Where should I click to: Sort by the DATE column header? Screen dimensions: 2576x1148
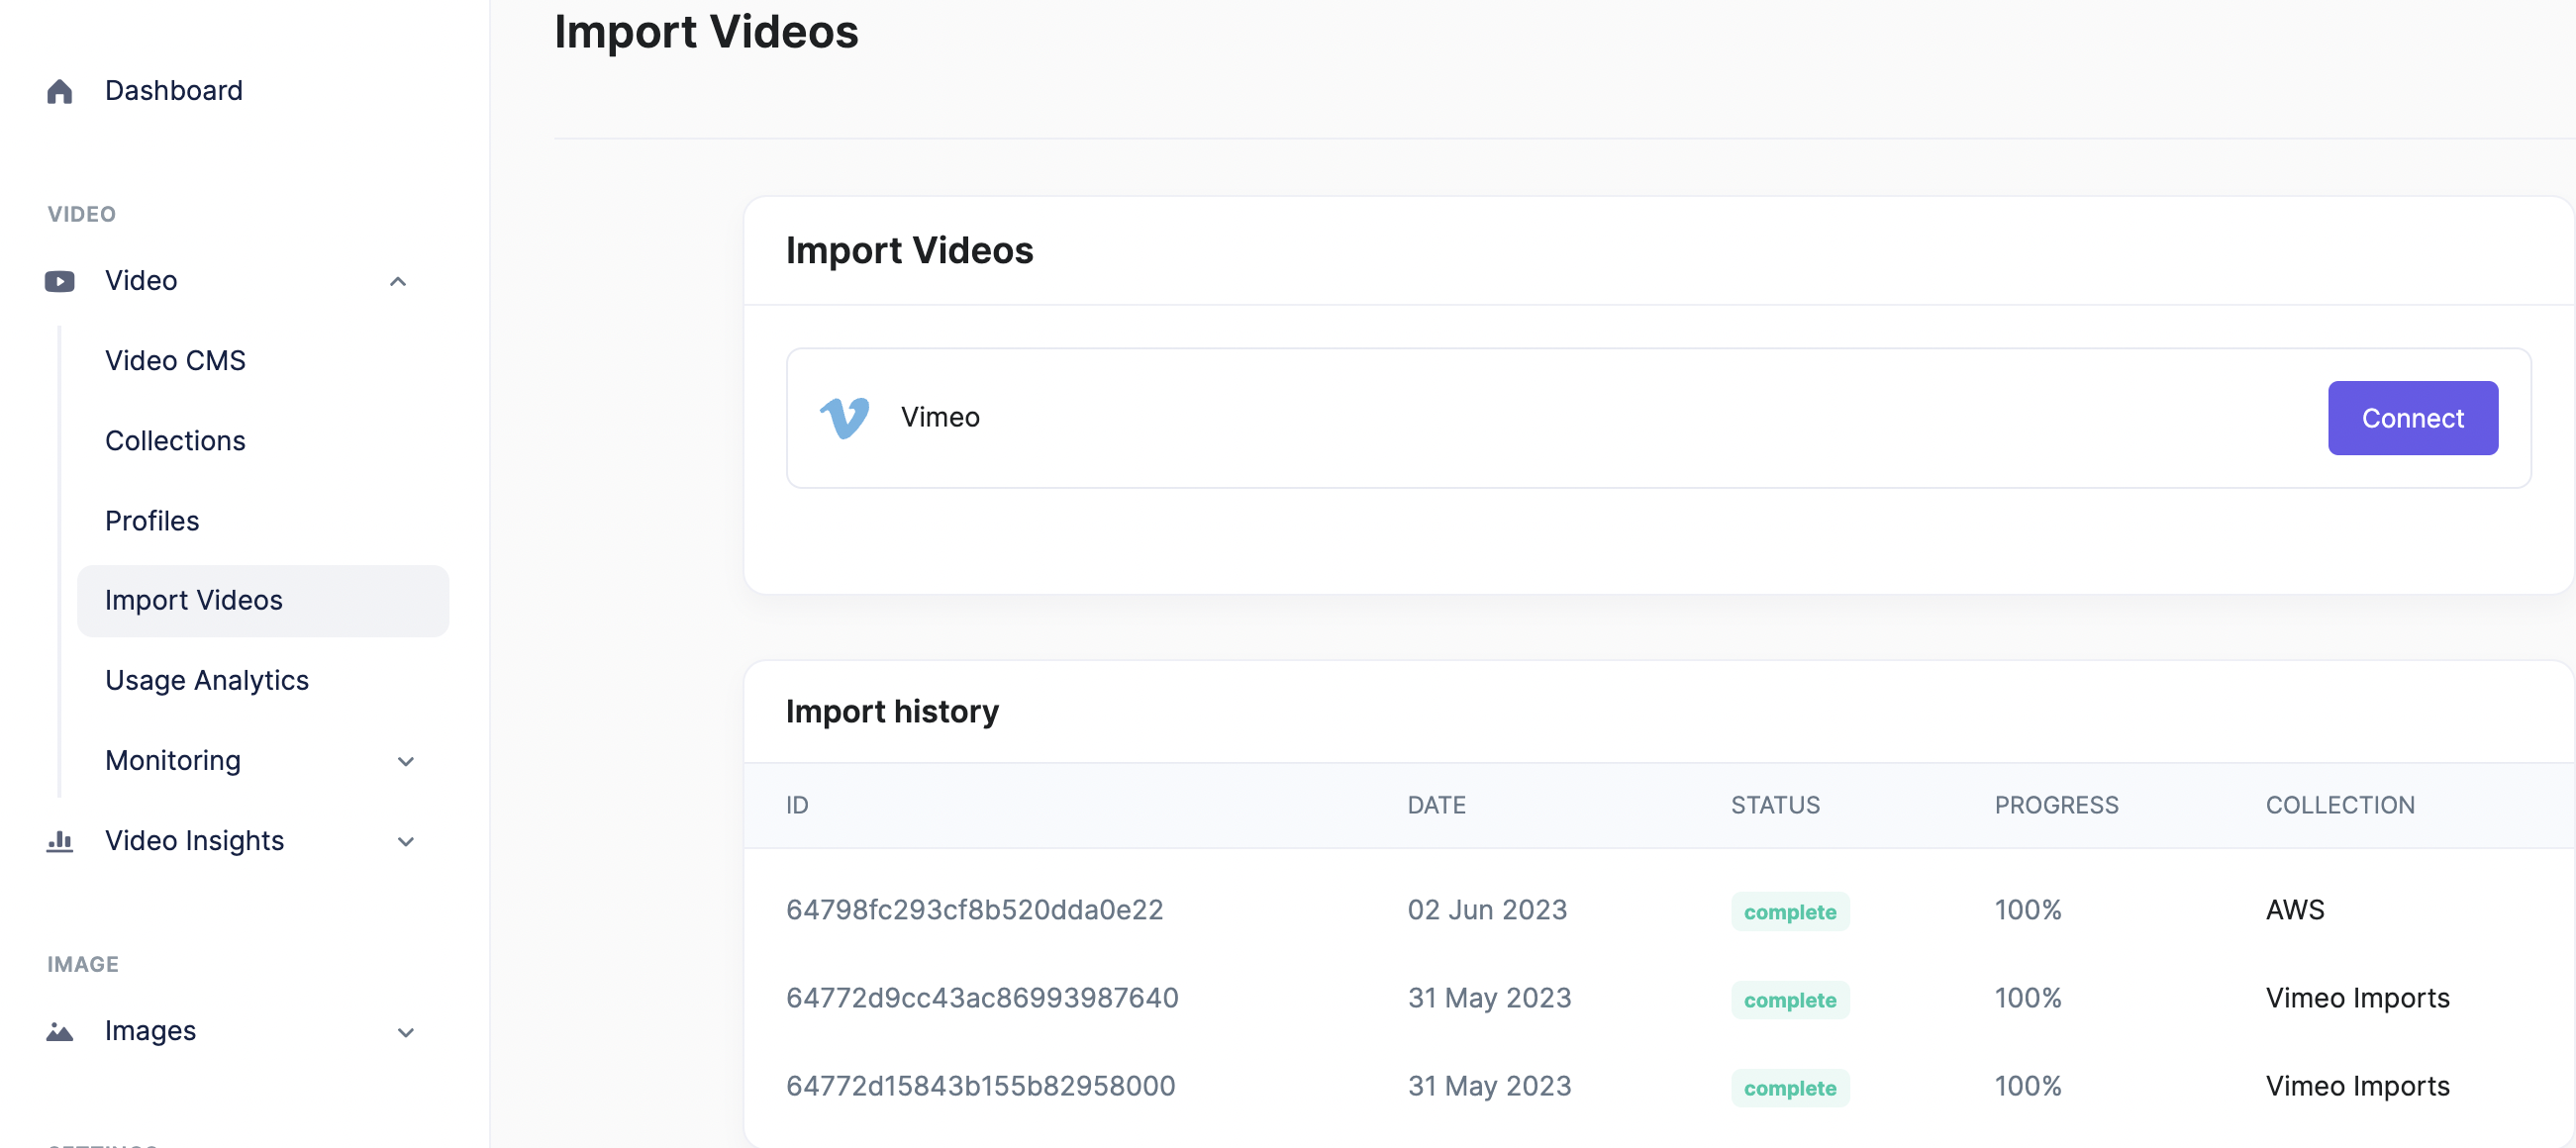1436,805
